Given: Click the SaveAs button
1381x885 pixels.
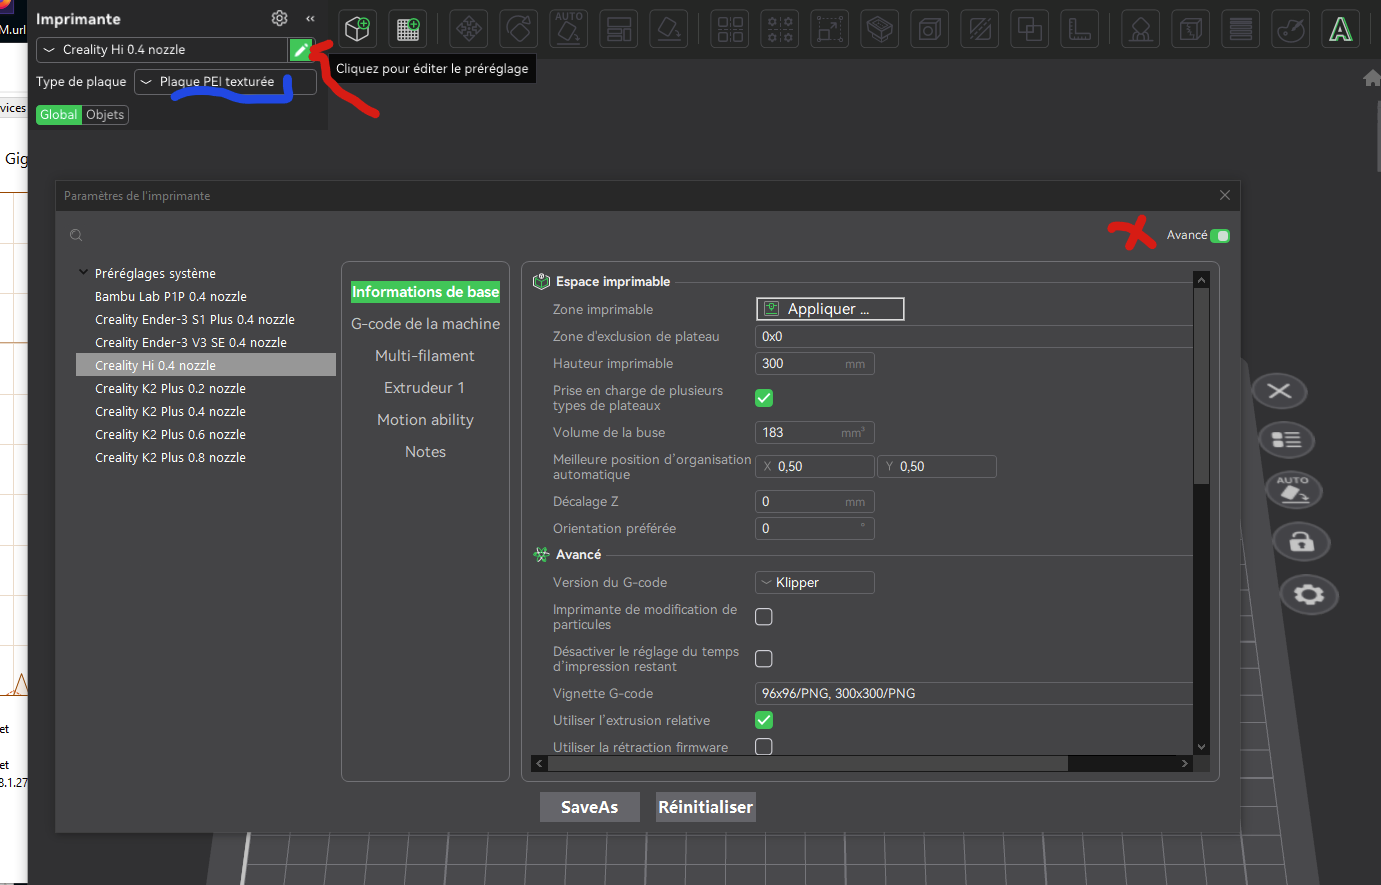Looking at the screenshot, I should click(589, 807).
